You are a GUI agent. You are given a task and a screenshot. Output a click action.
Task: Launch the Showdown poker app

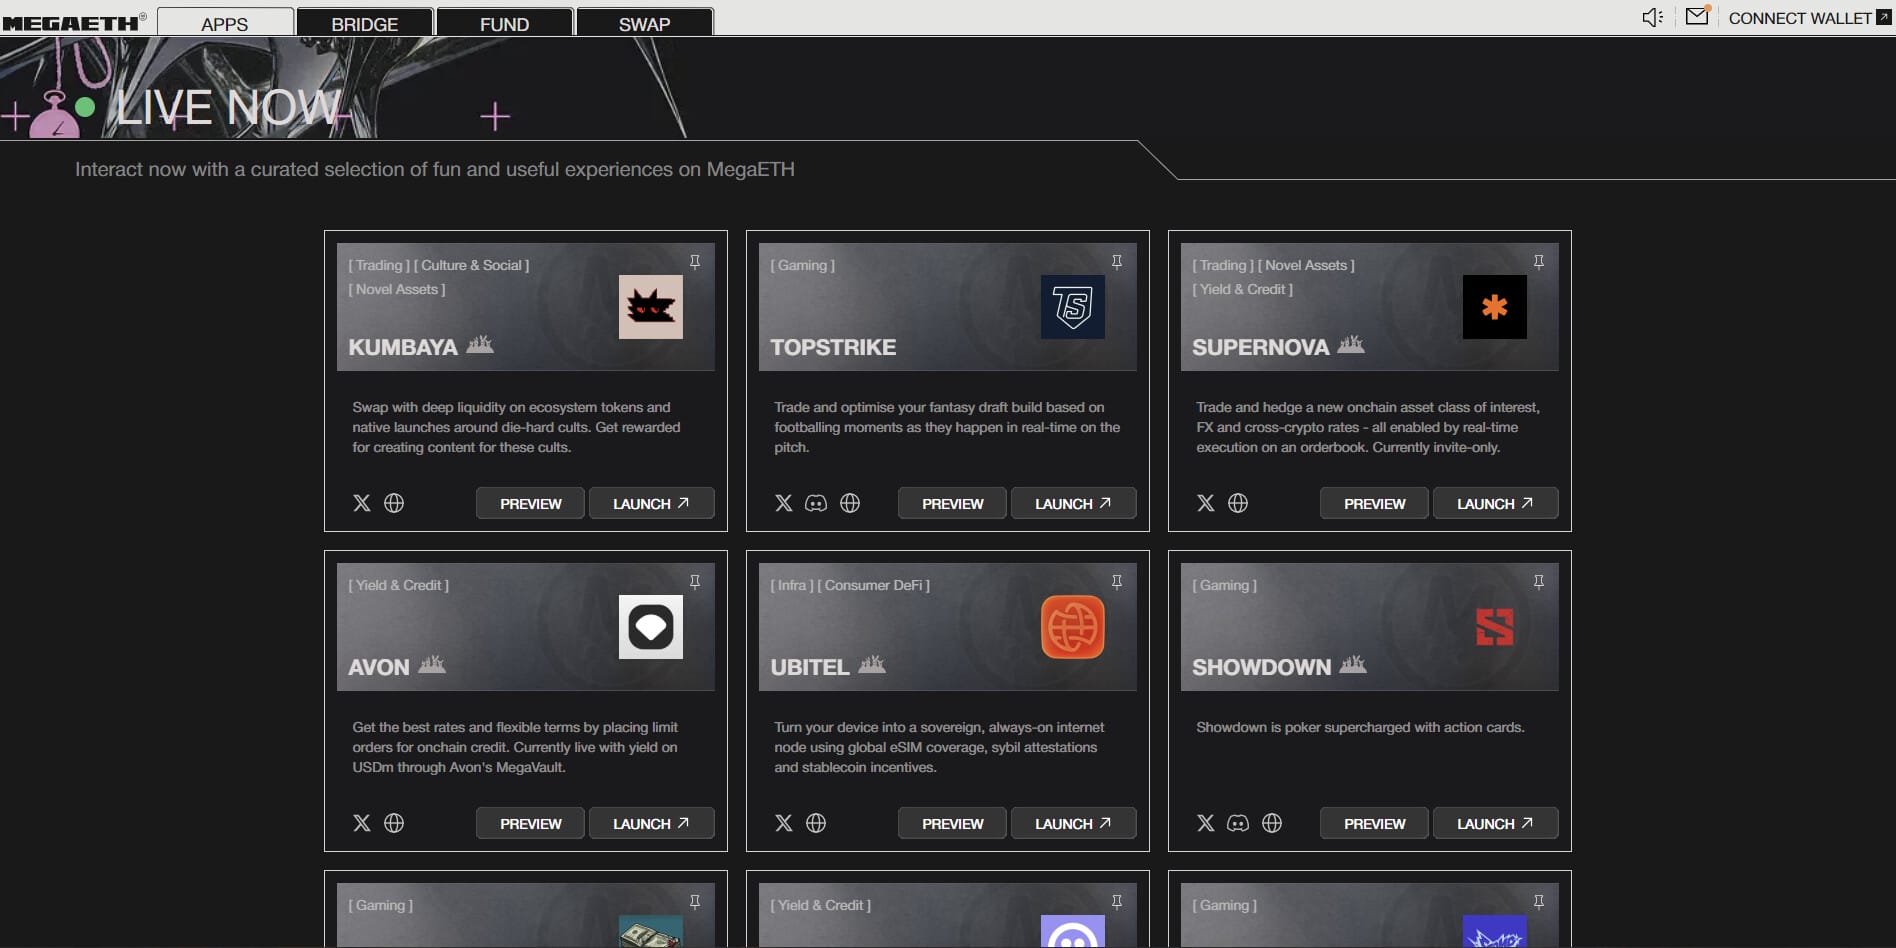1495,823
